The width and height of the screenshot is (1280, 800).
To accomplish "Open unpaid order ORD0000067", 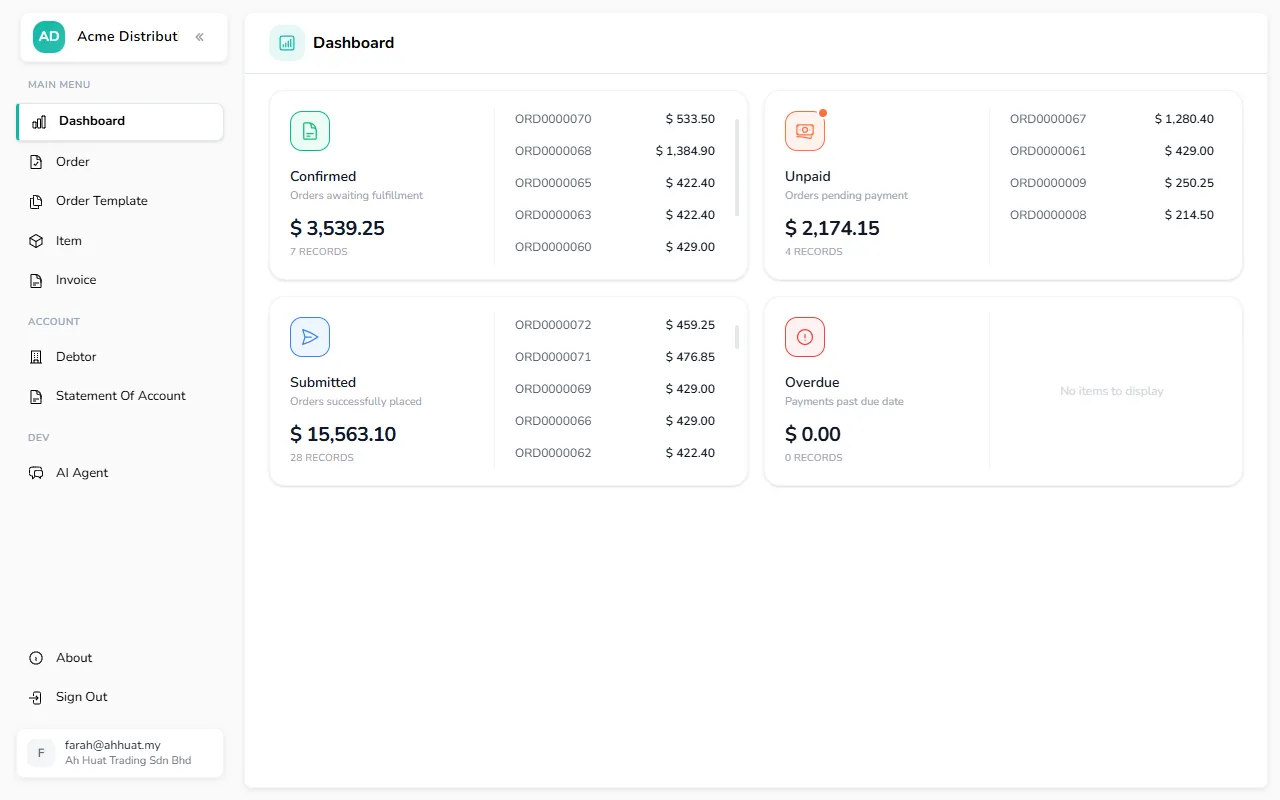I will pos(1112,119).
